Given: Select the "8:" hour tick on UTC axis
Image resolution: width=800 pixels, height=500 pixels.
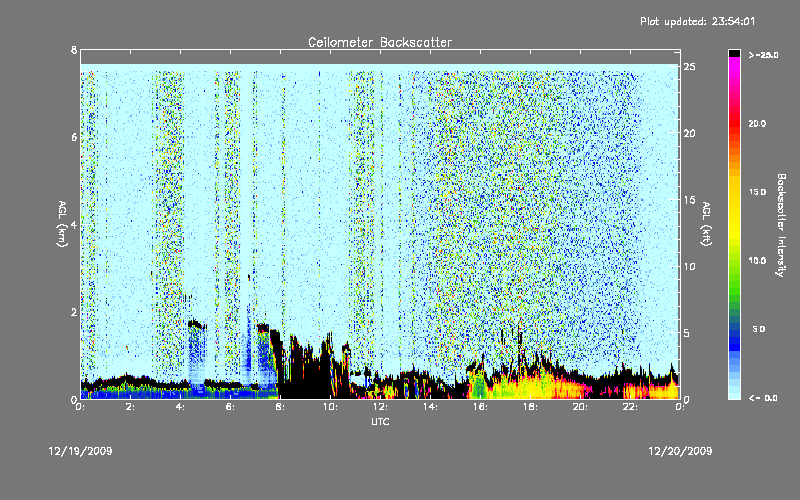Looking at the screenshot, I should pos(280,407).
